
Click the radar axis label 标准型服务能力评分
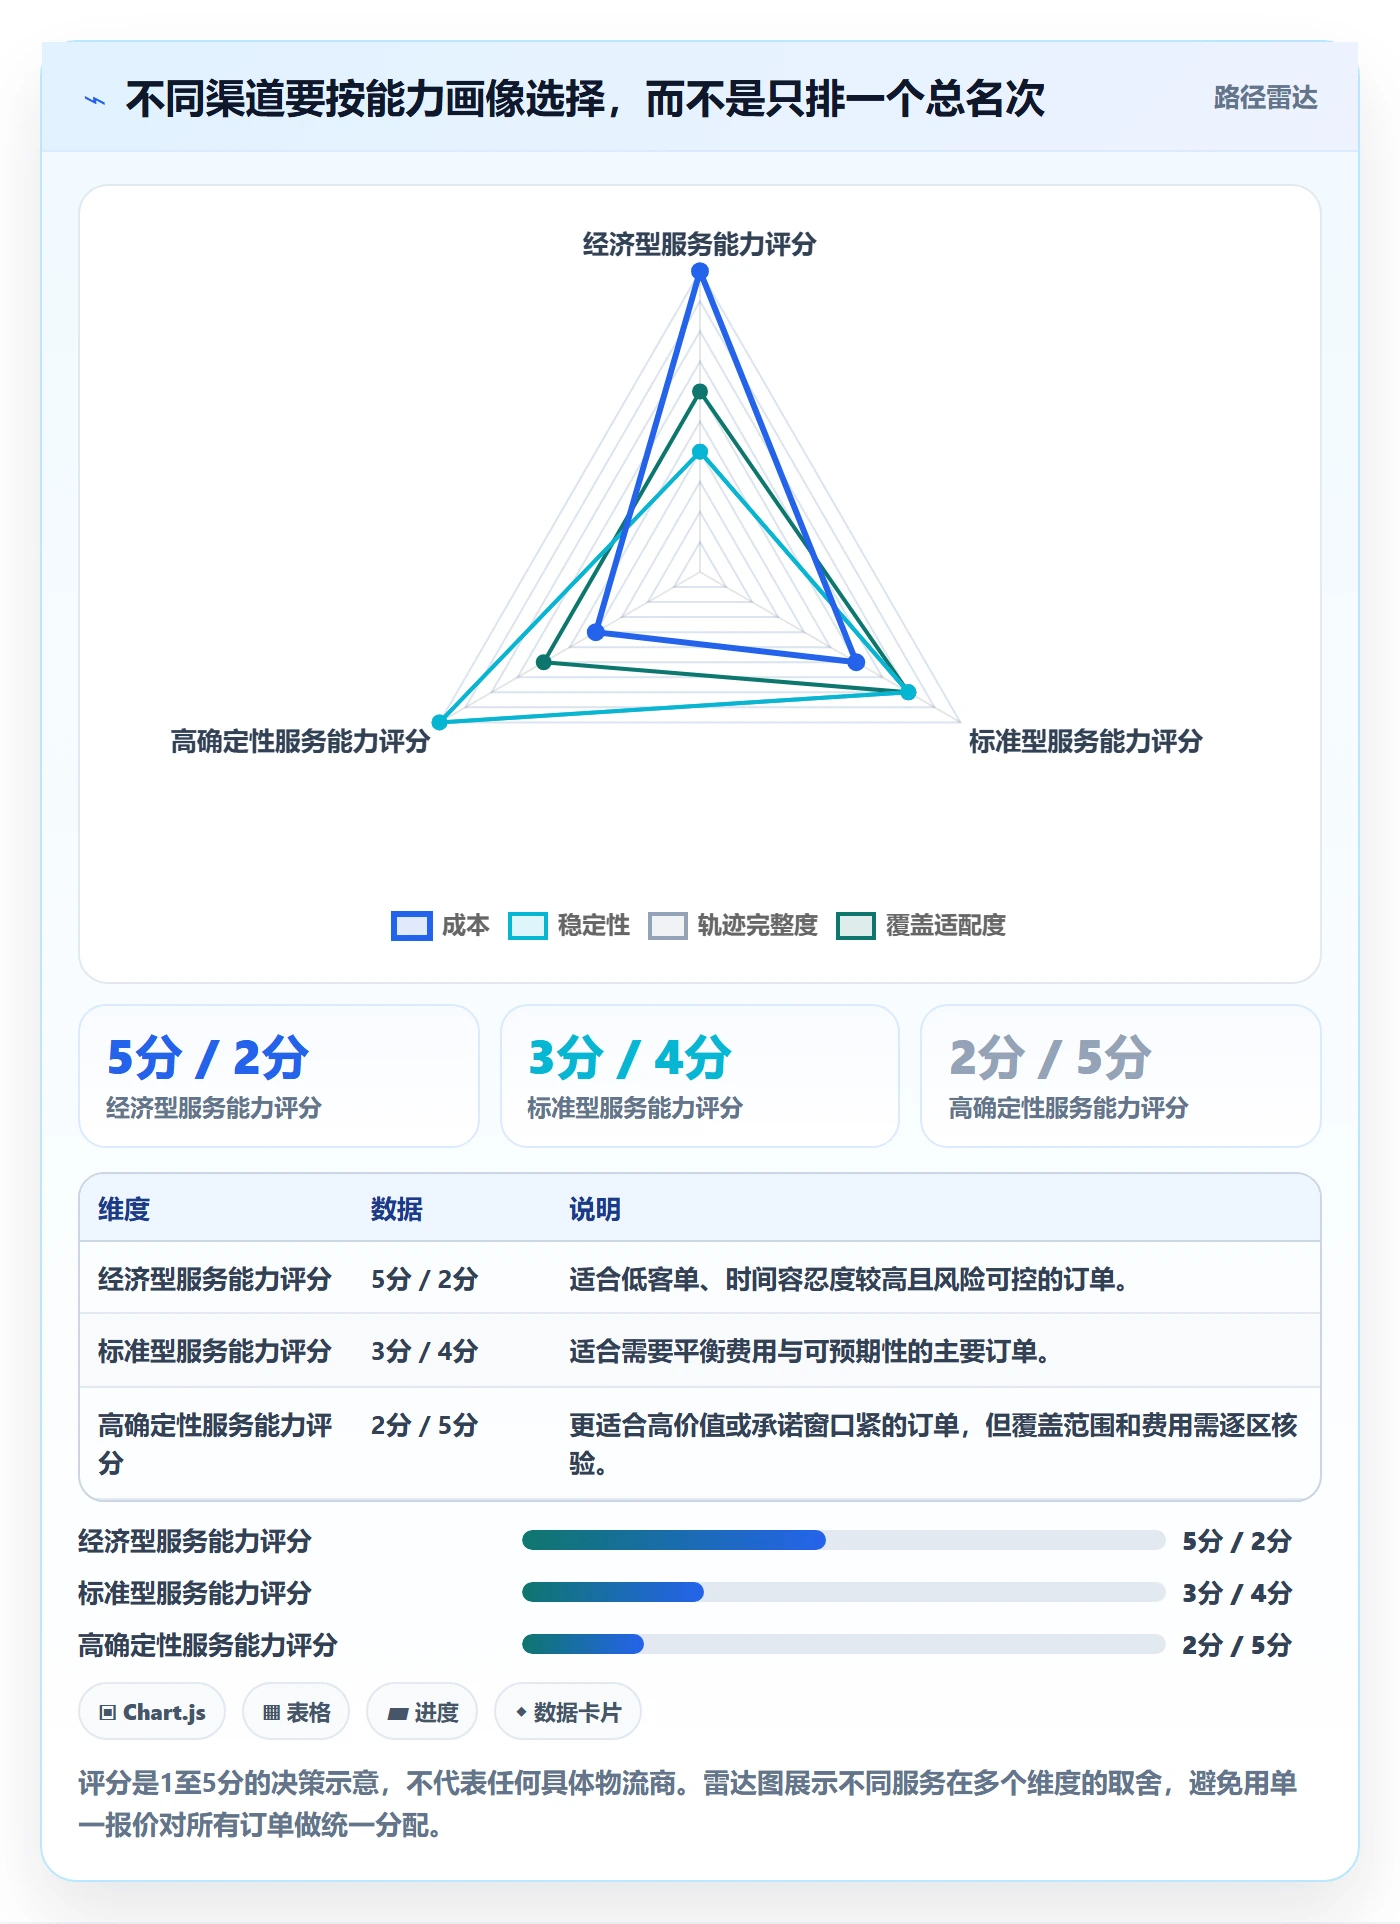click(x=1085, y=741)
